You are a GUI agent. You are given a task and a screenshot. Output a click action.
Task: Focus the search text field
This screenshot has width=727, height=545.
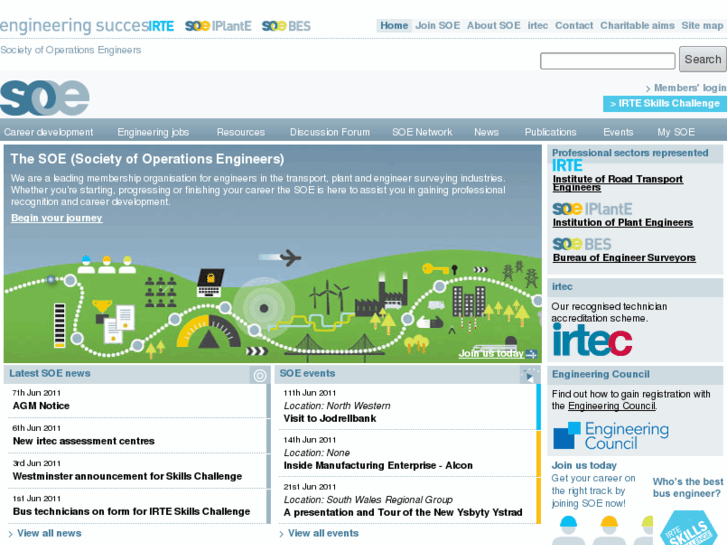(607, 61)
